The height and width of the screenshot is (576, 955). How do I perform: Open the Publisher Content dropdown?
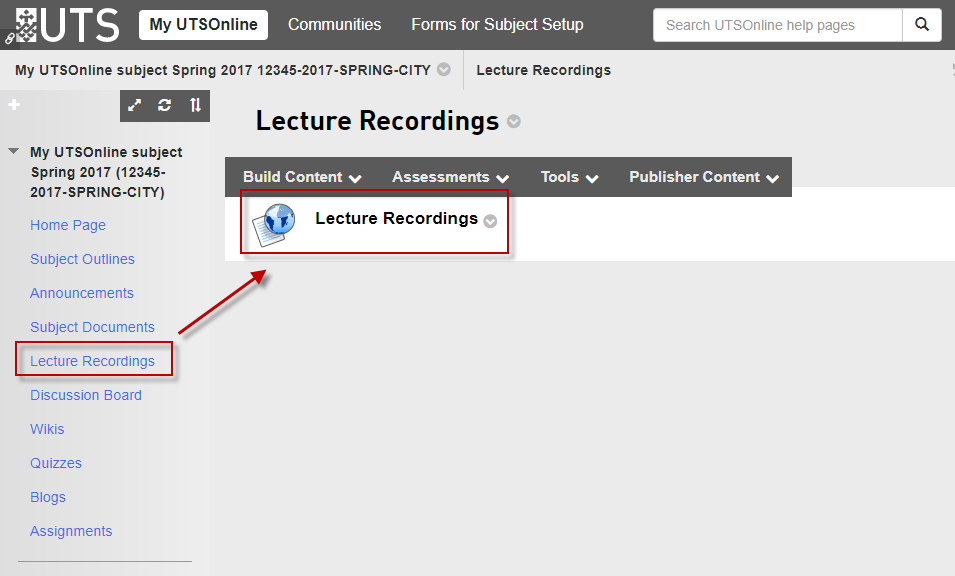click(x=704, y=177)
